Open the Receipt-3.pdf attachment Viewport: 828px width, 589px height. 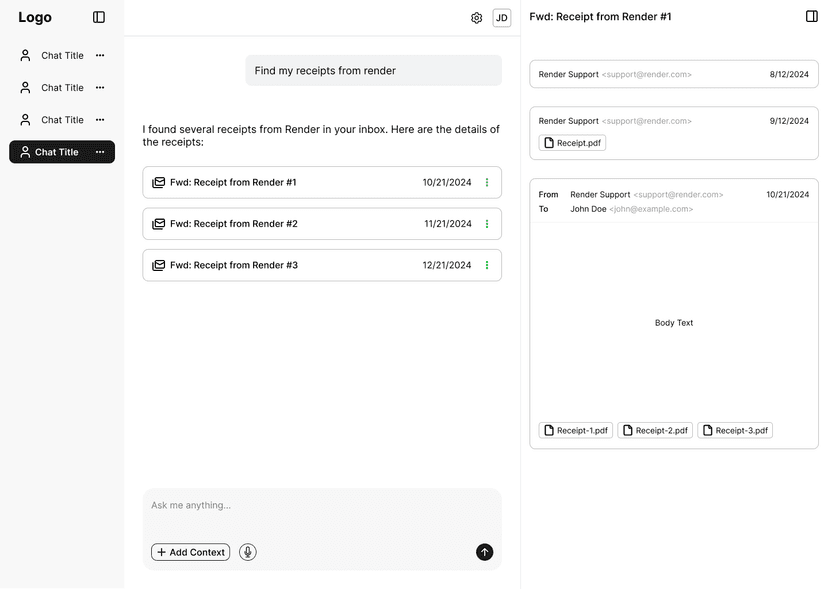pos(735,431)
